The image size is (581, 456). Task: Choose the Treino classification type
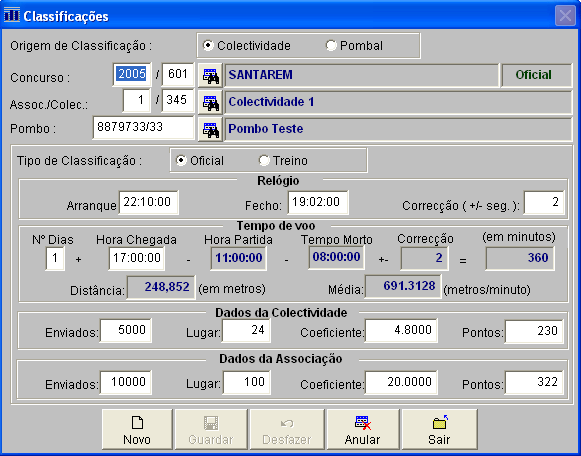pos(264,160)
